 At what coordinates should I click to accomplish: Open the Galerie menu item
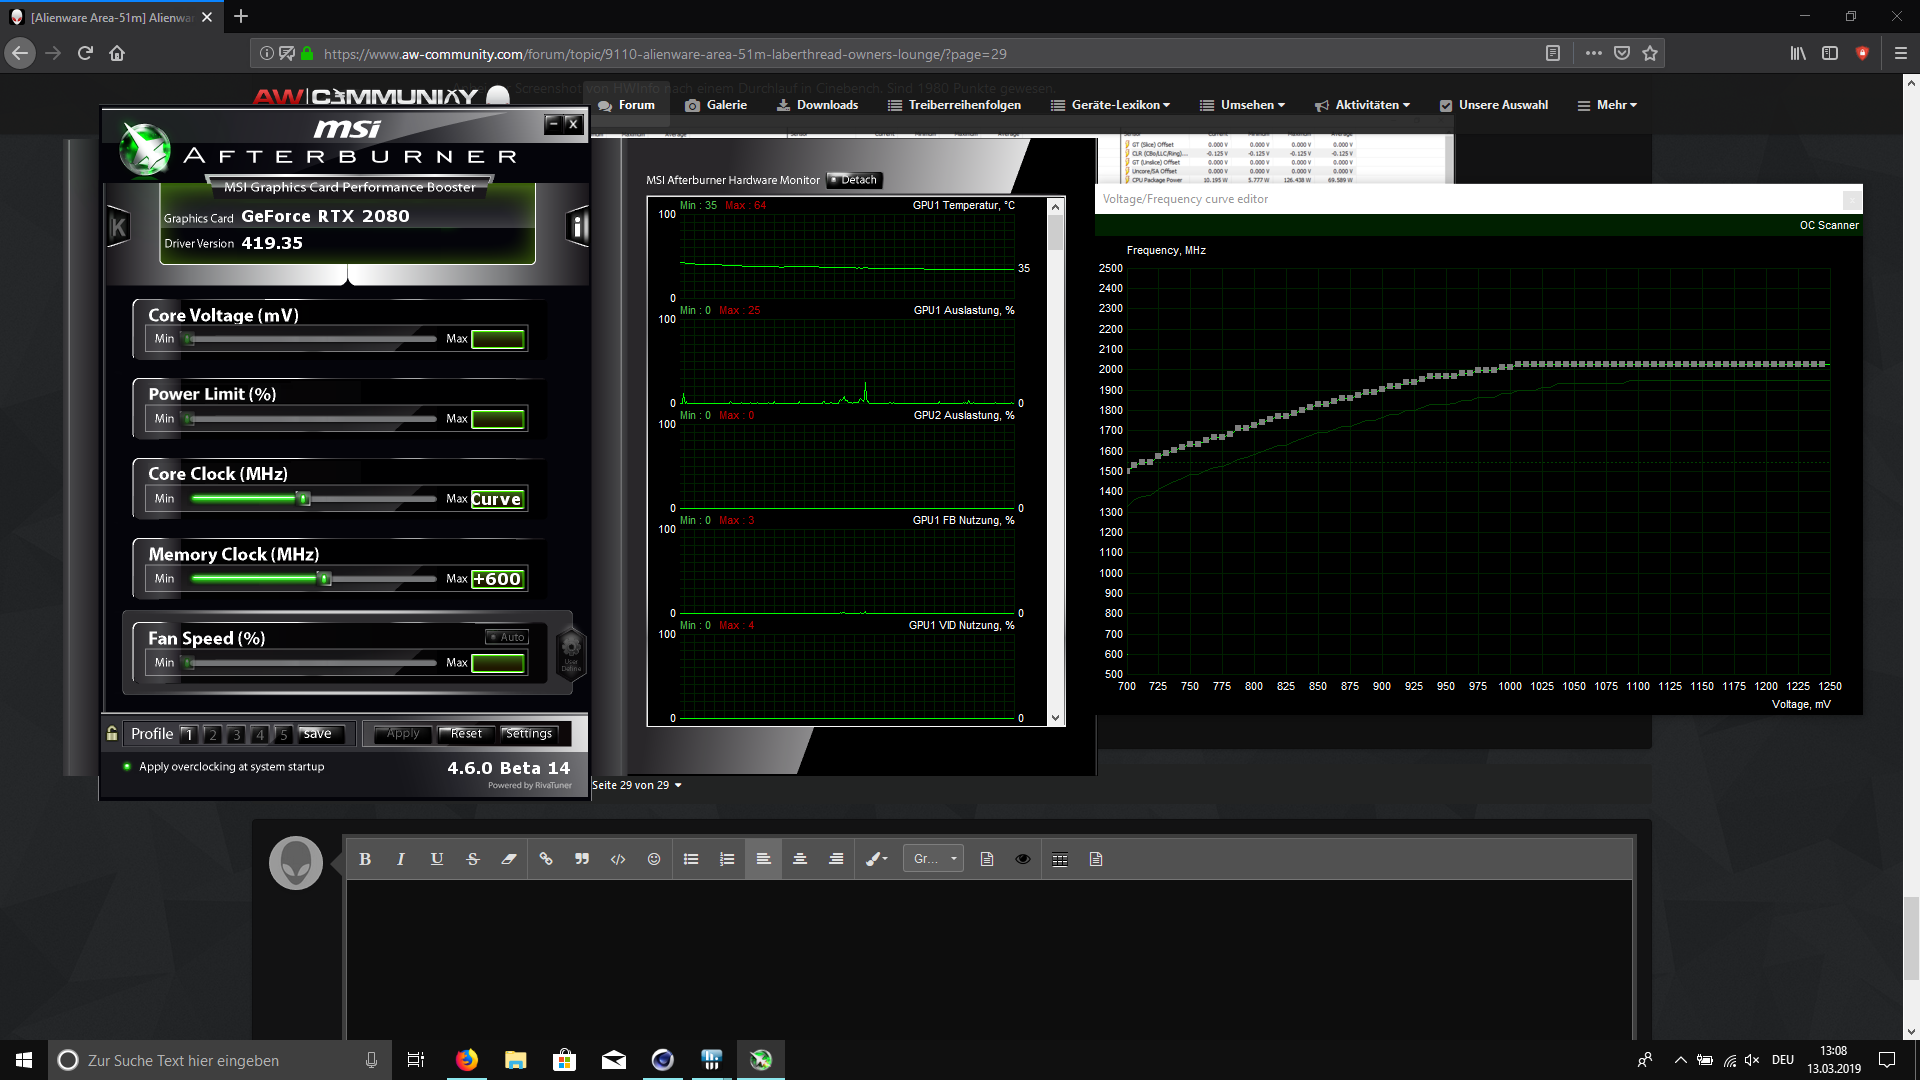716,105
